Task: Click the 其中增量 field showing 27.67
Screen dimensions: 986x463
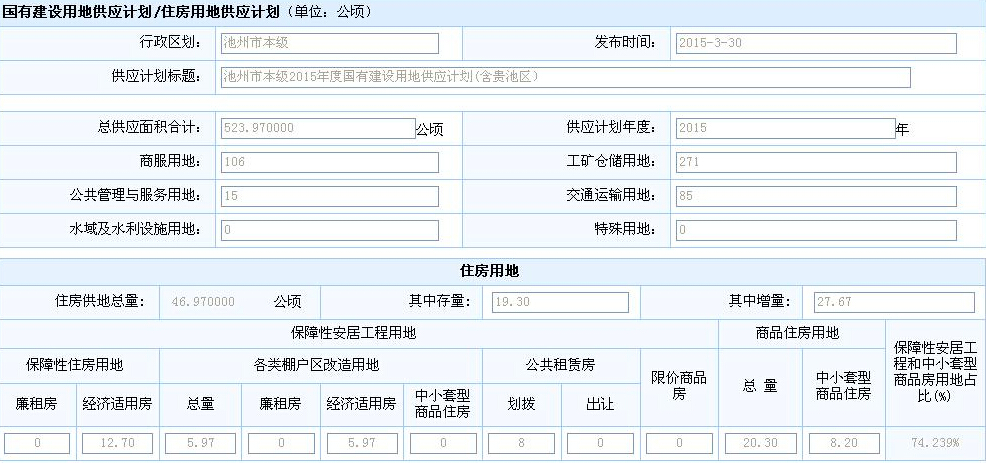Action: pos(893,302)
